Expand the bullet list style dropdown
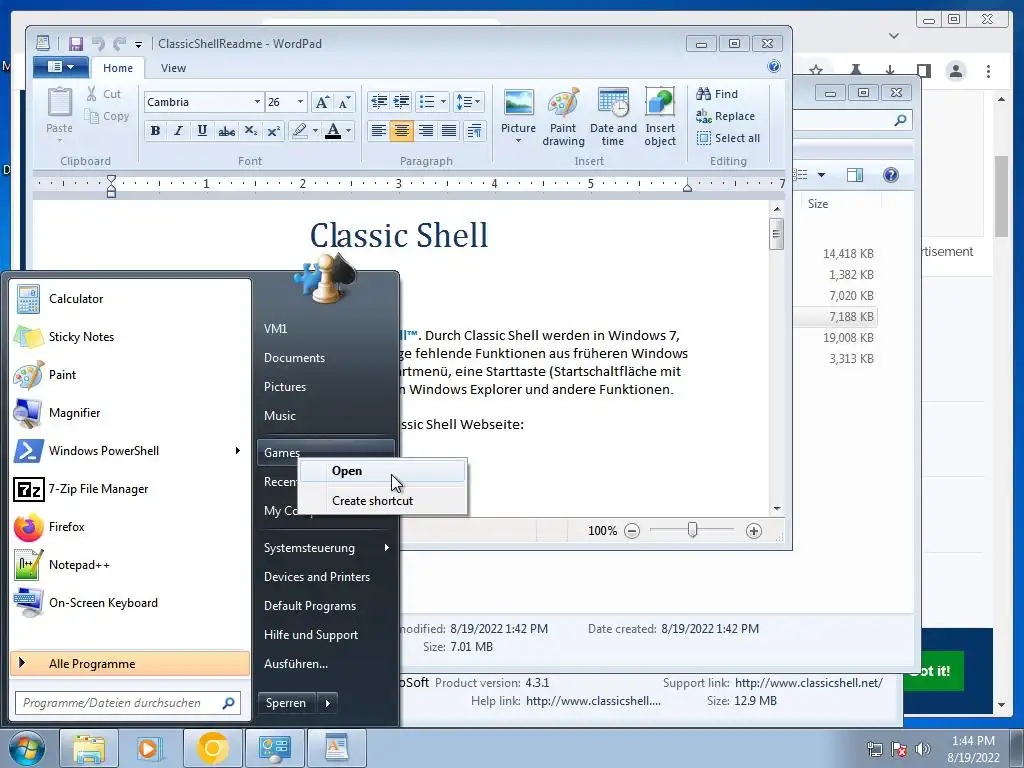This screenshot has height=768, width=1024. (x=443, y=102)
